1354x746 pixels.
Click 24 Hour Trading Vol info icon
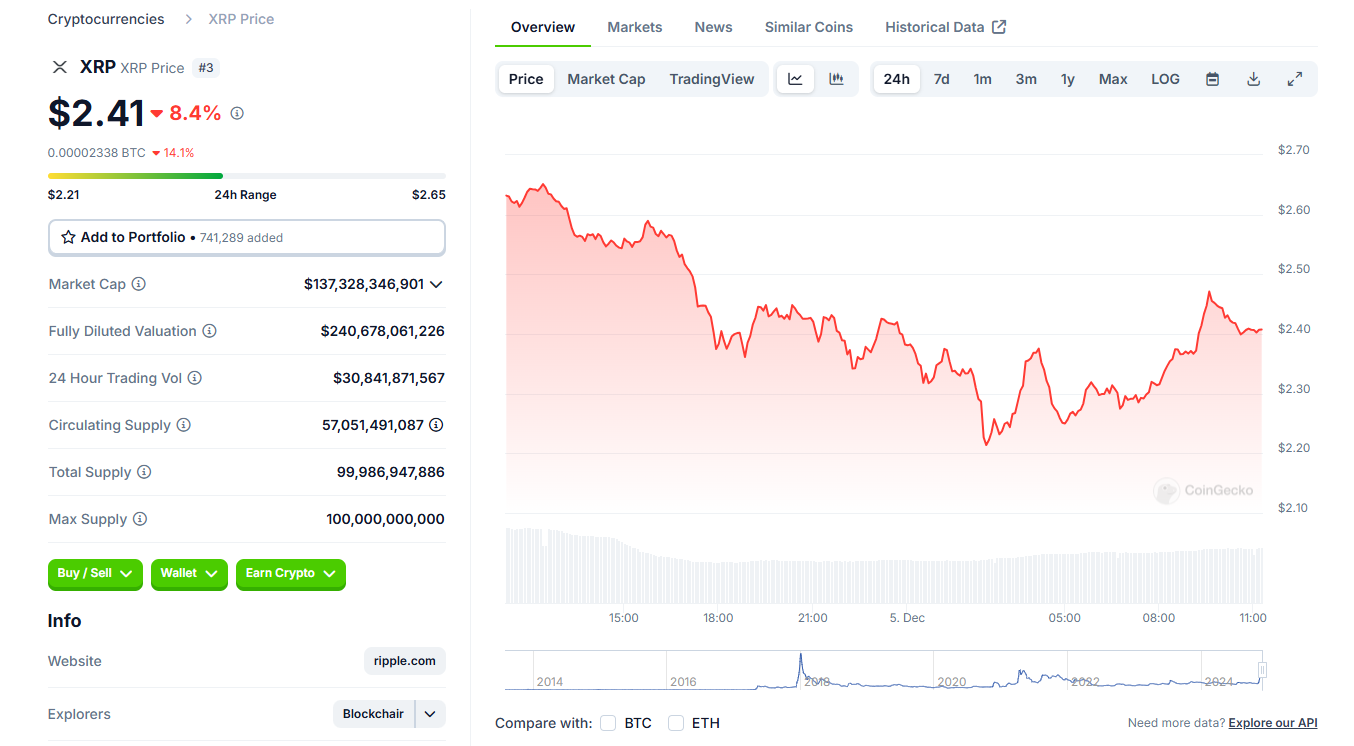(194, 378)
